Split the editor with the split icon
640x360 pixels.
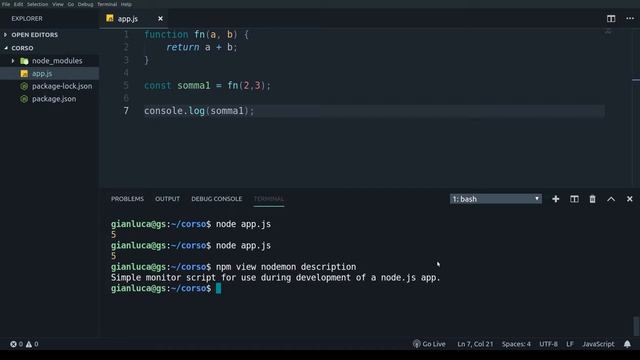pos(611,19)
